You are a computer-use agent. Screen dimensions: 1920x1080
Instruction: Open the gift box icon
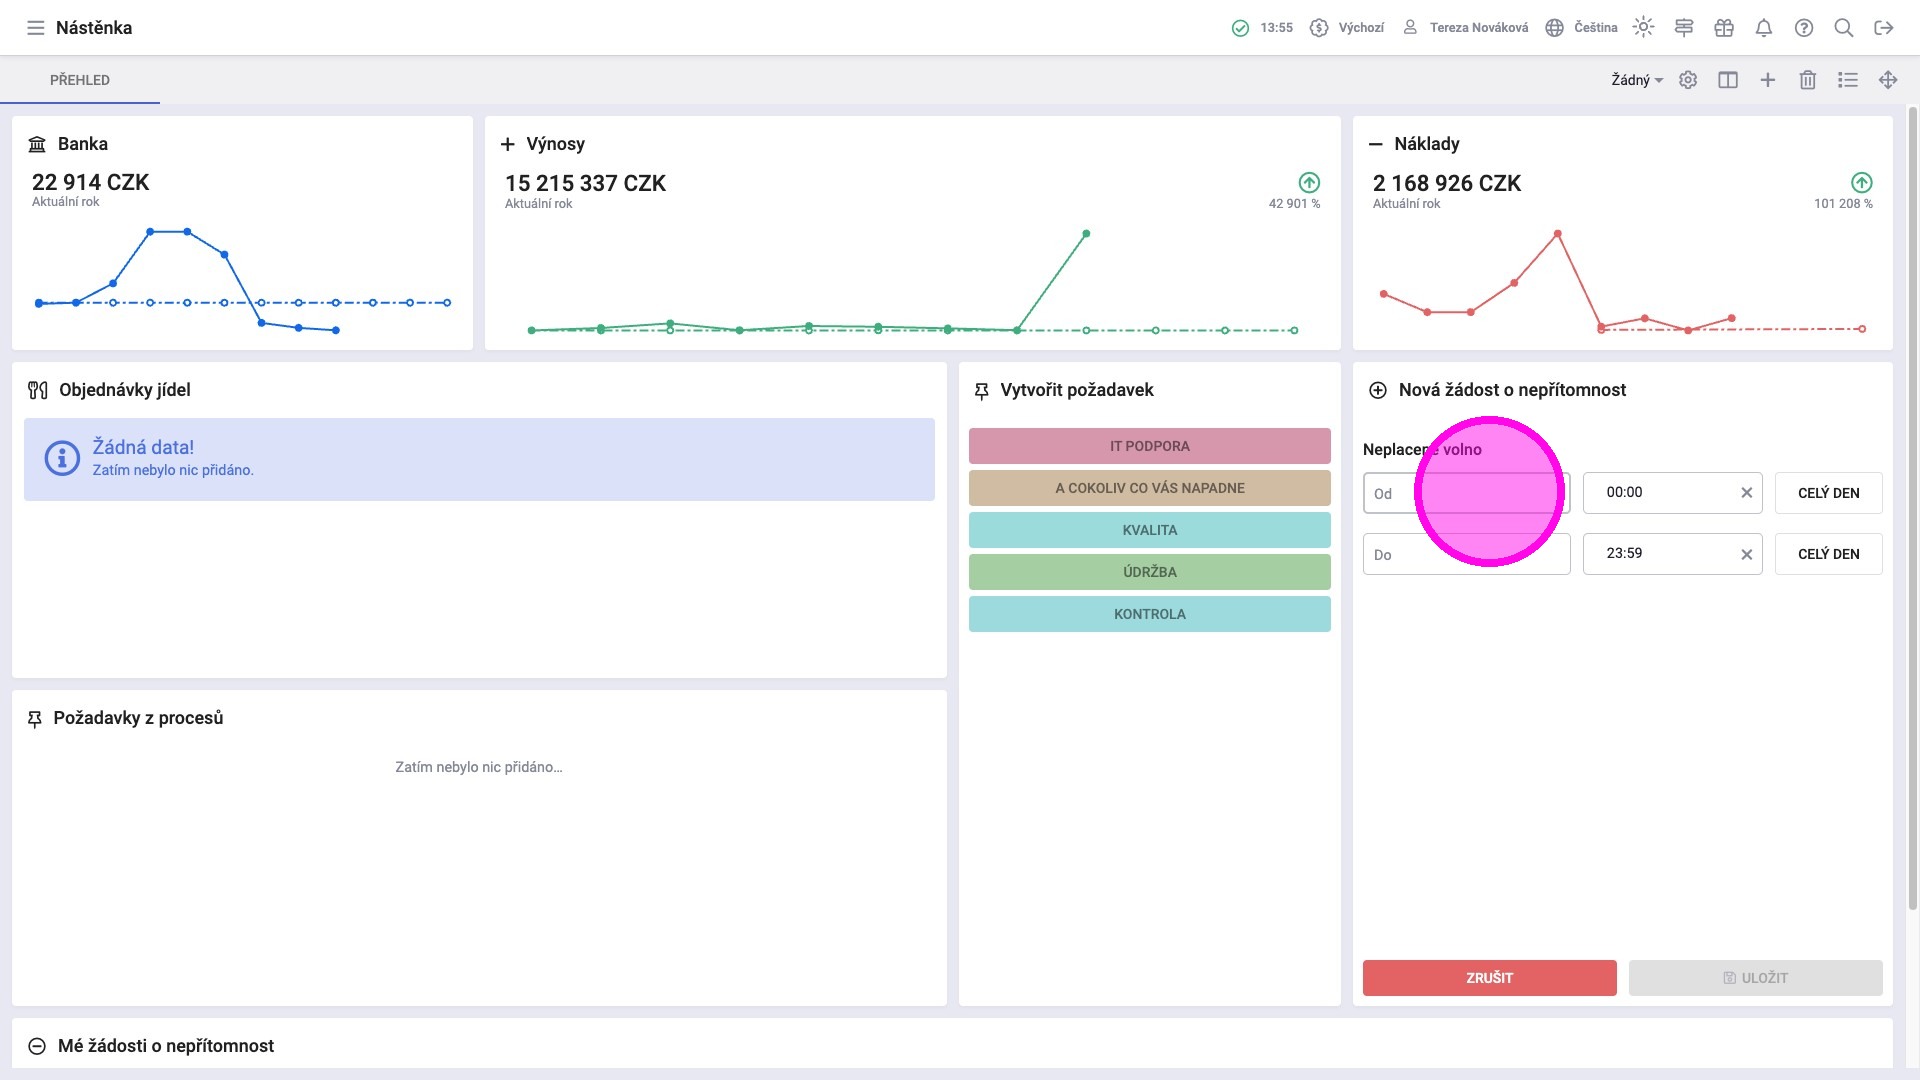click(1724, 28)
